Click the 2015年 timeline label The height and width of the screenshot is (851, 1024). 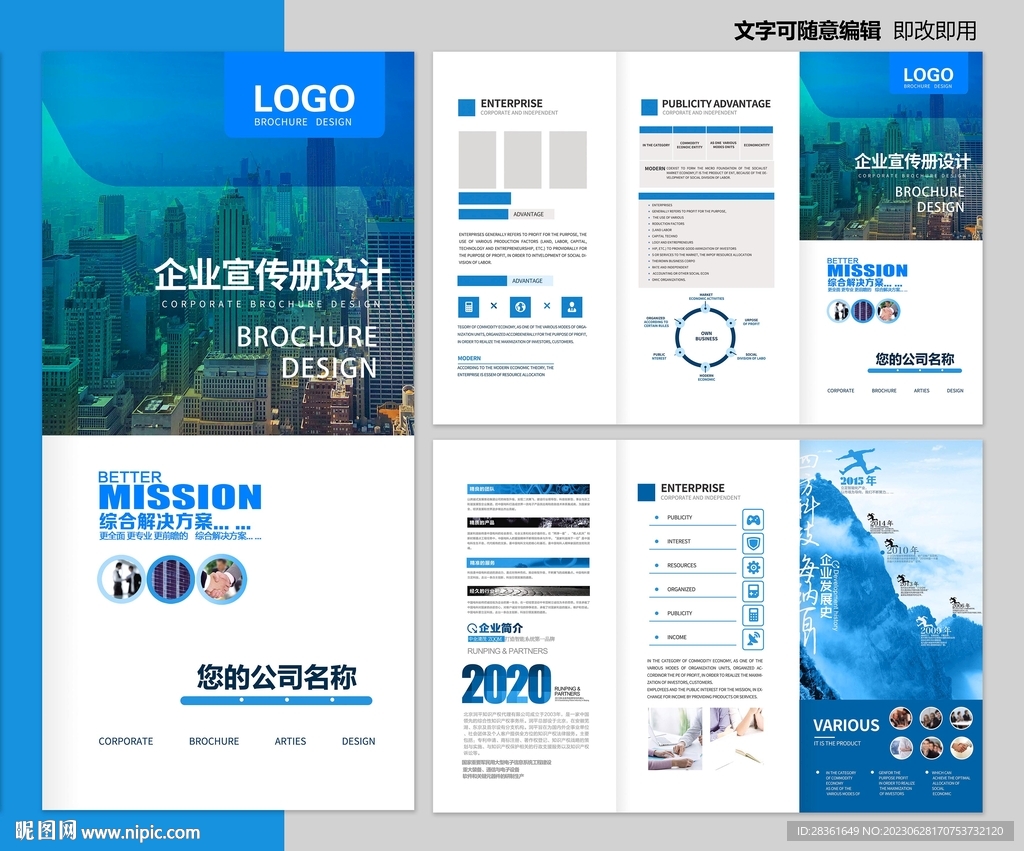[x=858, y=481]
